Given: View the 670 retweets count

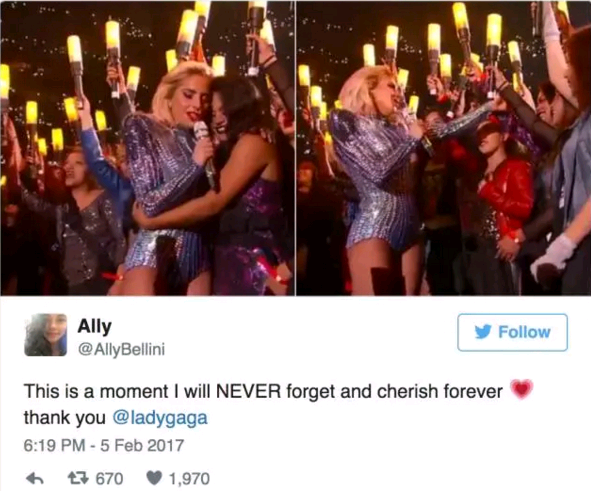Looking at the screenshot, I should [x=109, y=479].
